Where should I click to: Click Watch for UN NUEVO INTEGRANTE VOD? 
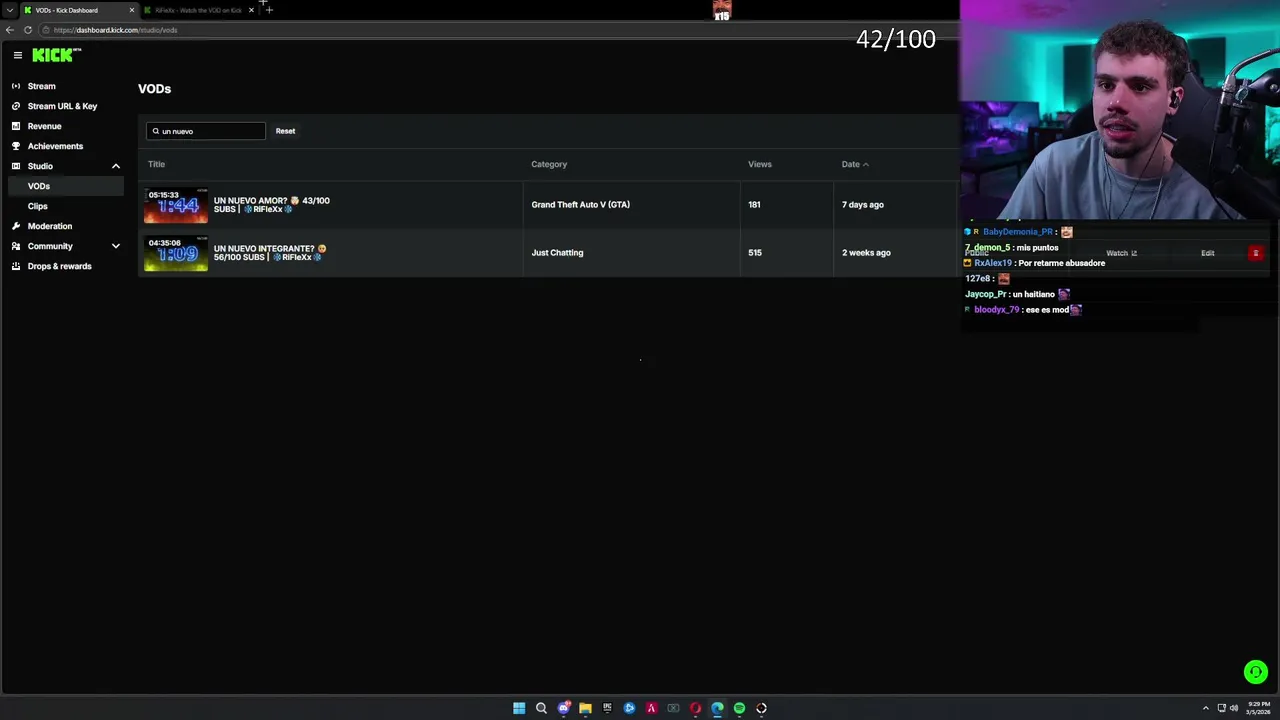tap(1121, 253)
